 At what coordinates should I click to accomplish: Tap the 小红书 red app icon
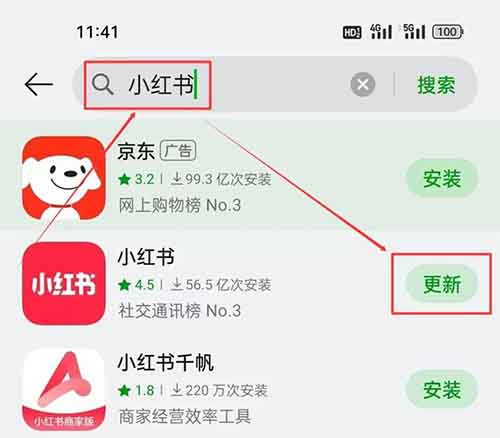(63, 283)
